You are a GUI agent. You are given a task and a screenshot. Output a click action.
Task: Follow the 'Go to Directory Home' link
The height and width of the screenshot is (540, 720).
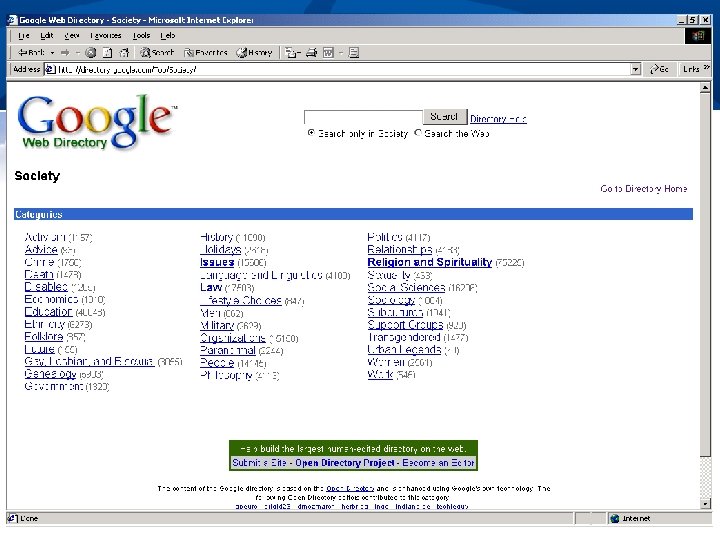[643, 189]
